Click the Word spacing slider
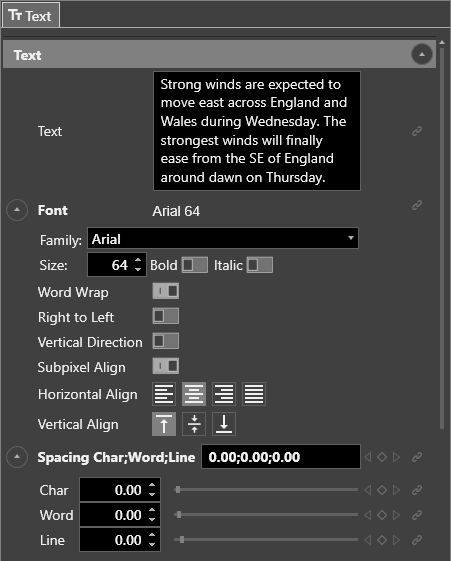The image size is (451, 561). click(x=266, y=514)
